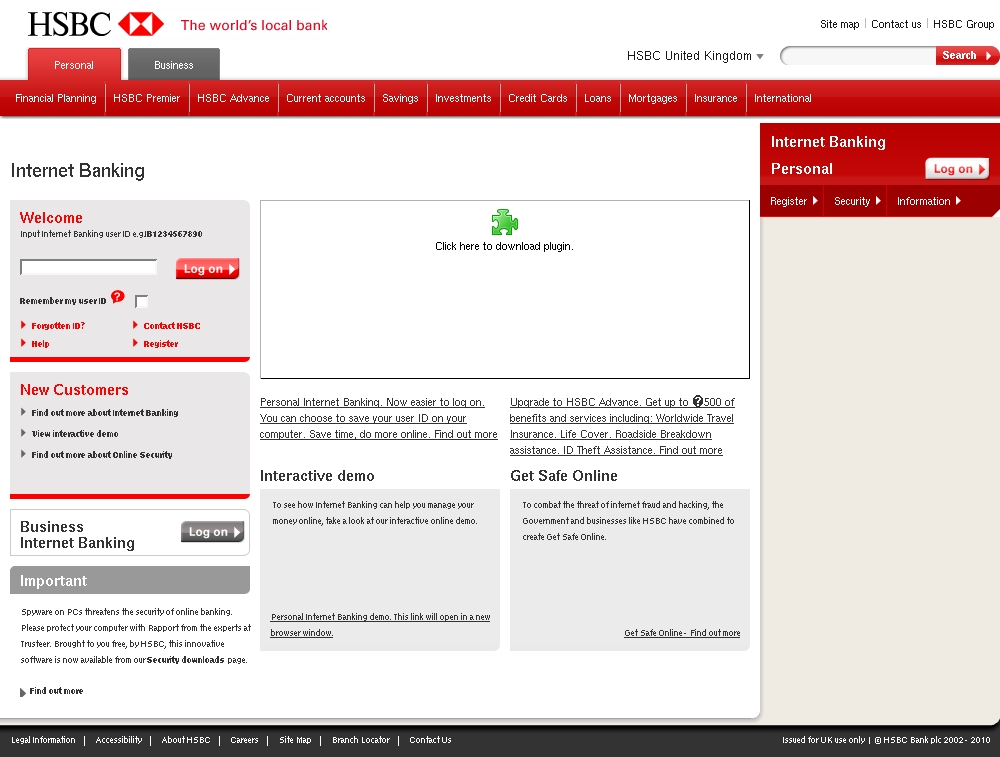Open the Mortgages navigation menu item
The image size is (1000, 757).
pos(652,98)
